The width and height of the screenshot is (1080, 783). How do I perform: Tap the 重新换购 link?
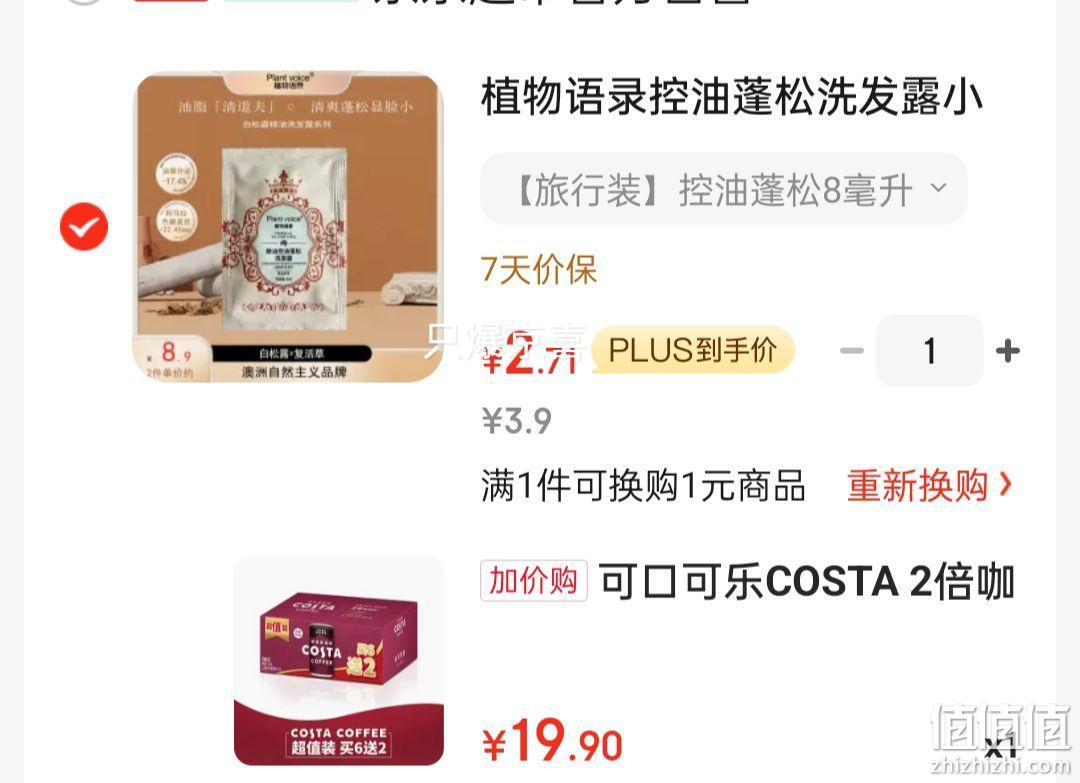[x=917, y=486]
